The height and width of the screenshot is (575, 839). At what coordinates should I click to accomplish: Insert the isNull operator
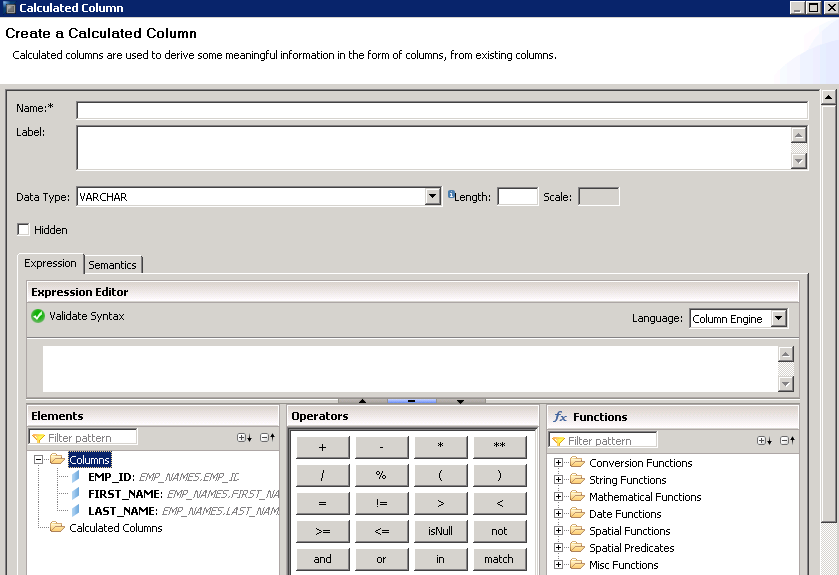[440, 531]
